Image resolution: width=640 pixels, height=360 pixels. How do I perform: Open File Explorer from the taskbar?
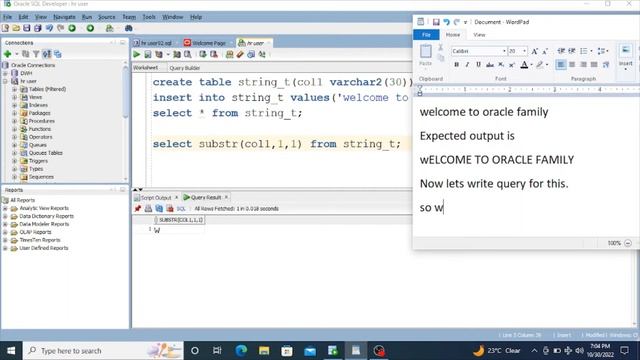pyautogui.click(x=264, y=351)
